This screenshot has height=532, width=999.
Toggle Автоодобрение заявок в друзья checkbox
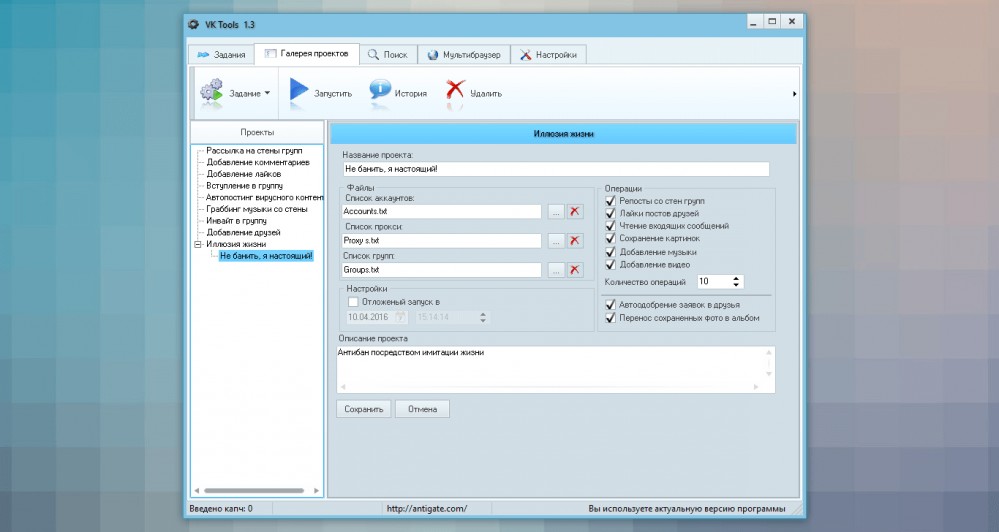[610, 305]
